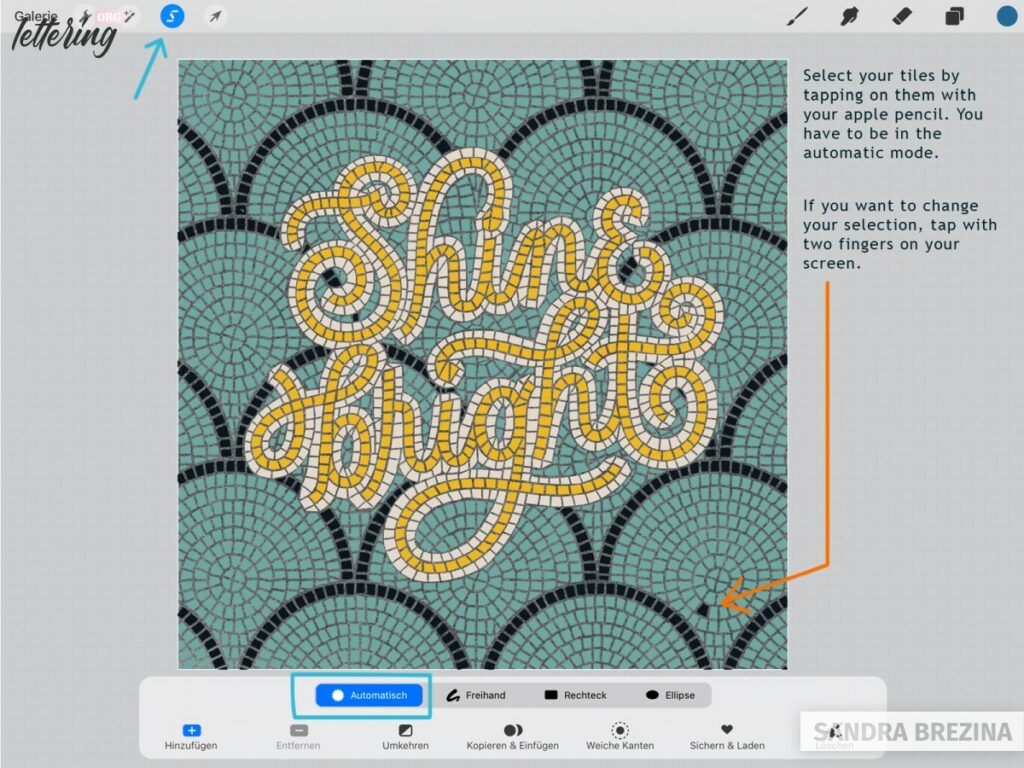1024x768 pixels.
Task: Open the Actions wrench menu
Action: tap(86, 16)
